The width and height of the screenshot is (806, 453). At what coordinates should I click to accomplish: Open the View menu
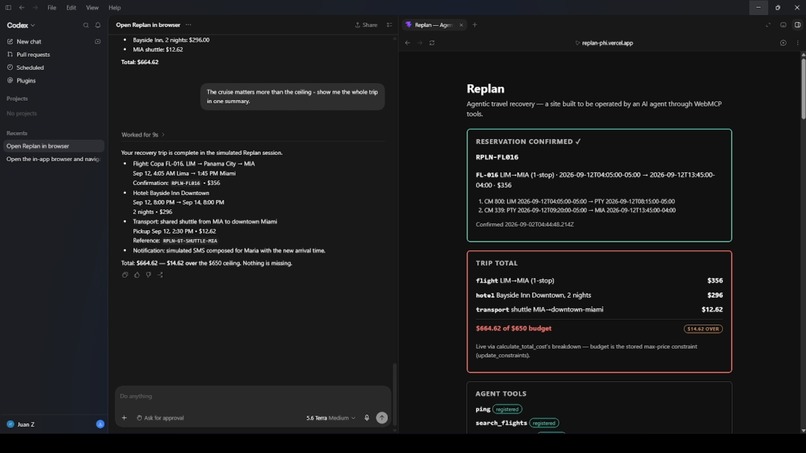coord(92,8)
